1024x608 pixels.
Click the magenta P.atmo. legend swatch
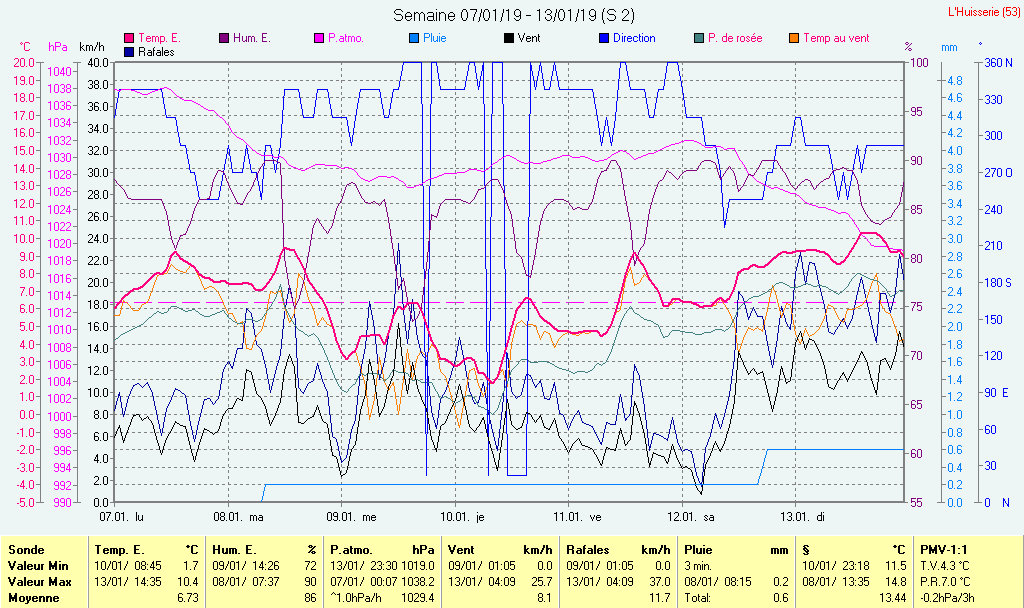(319, 38)
